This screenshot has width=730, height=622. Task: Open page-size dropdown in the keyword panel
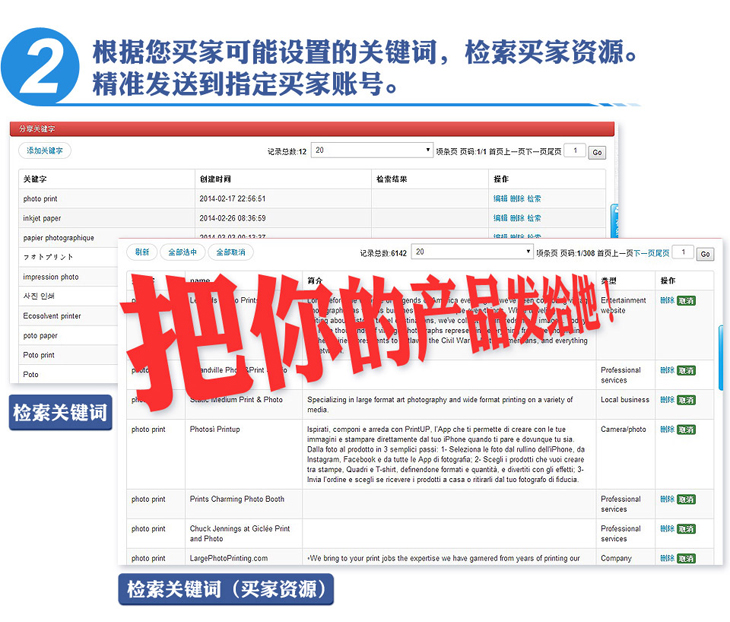coord(372,151)
